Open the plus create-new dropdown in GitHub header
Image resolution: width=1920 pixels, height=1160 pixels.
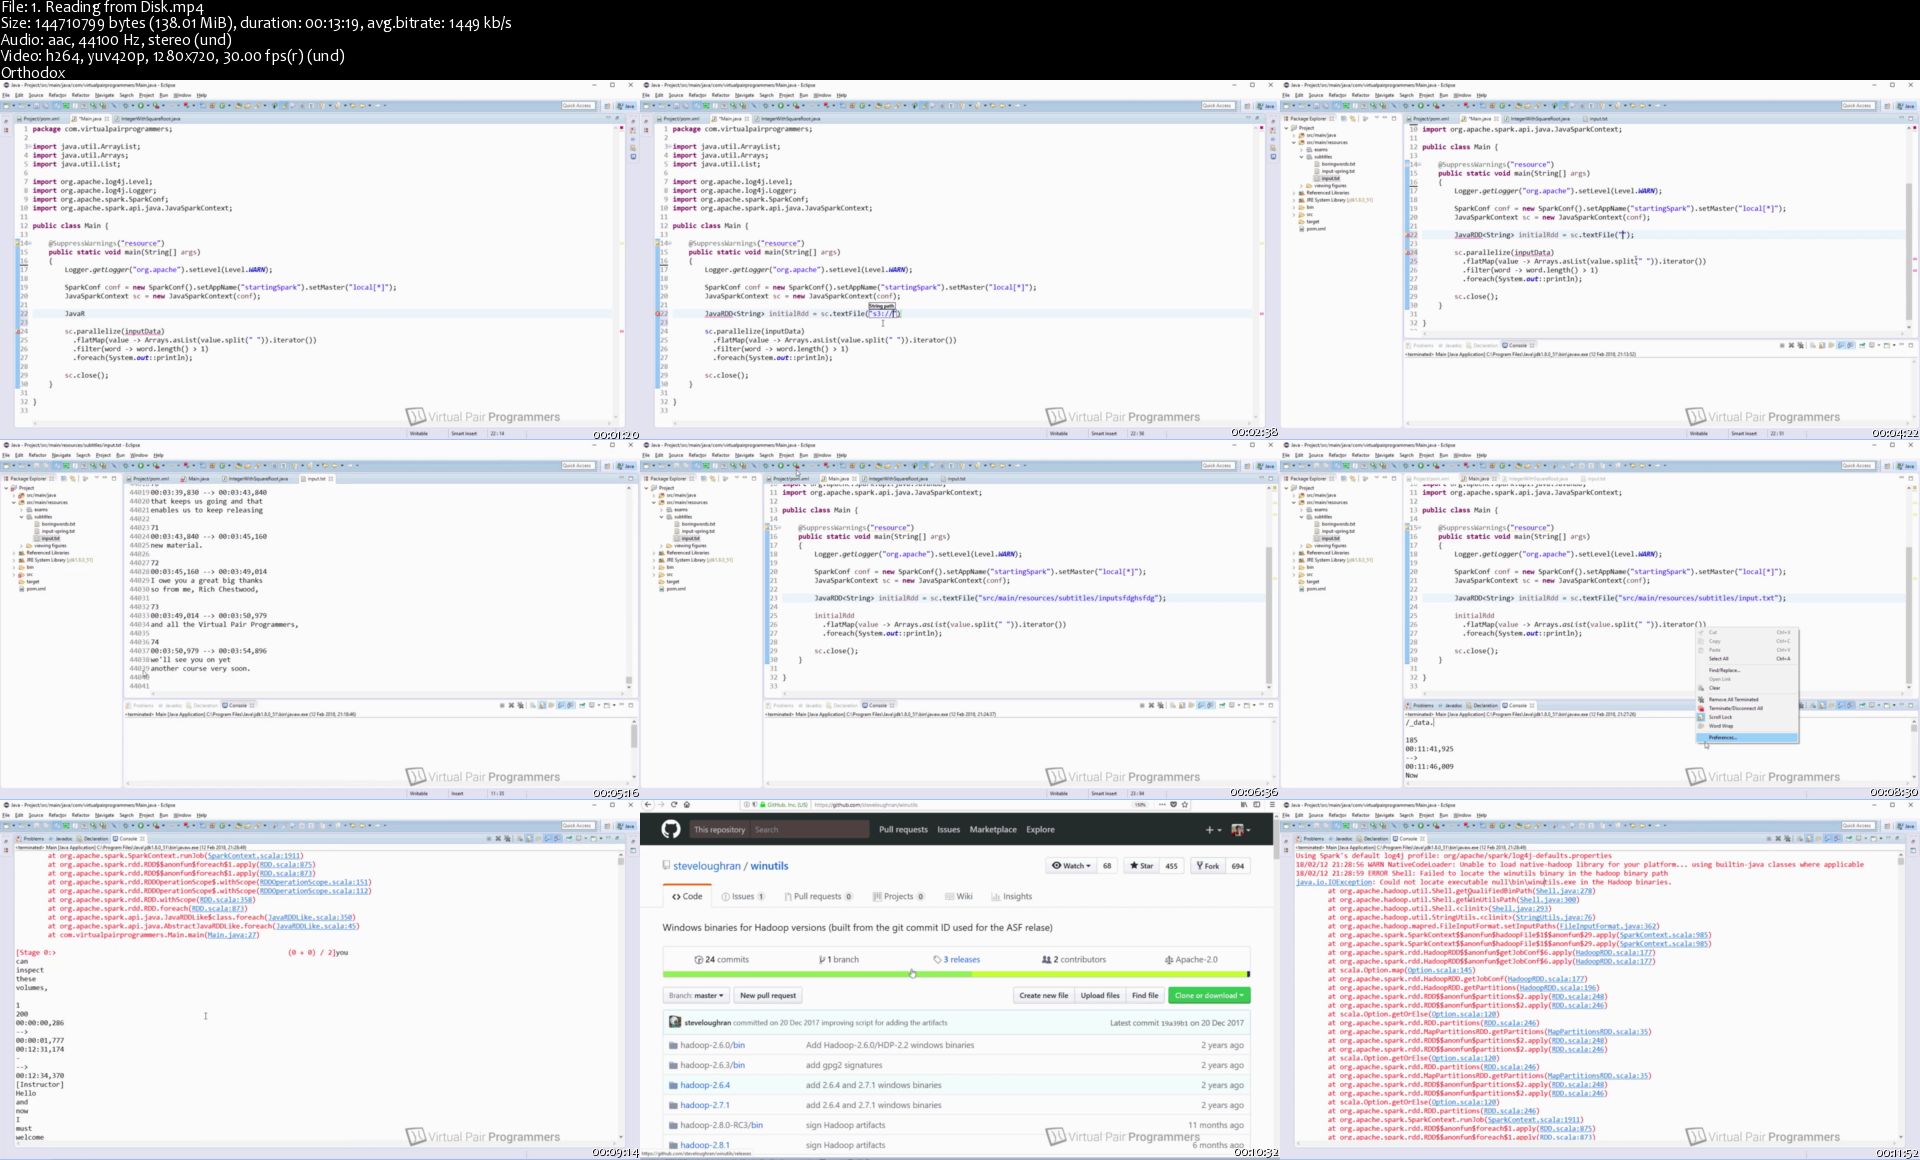pos(1213,829)
